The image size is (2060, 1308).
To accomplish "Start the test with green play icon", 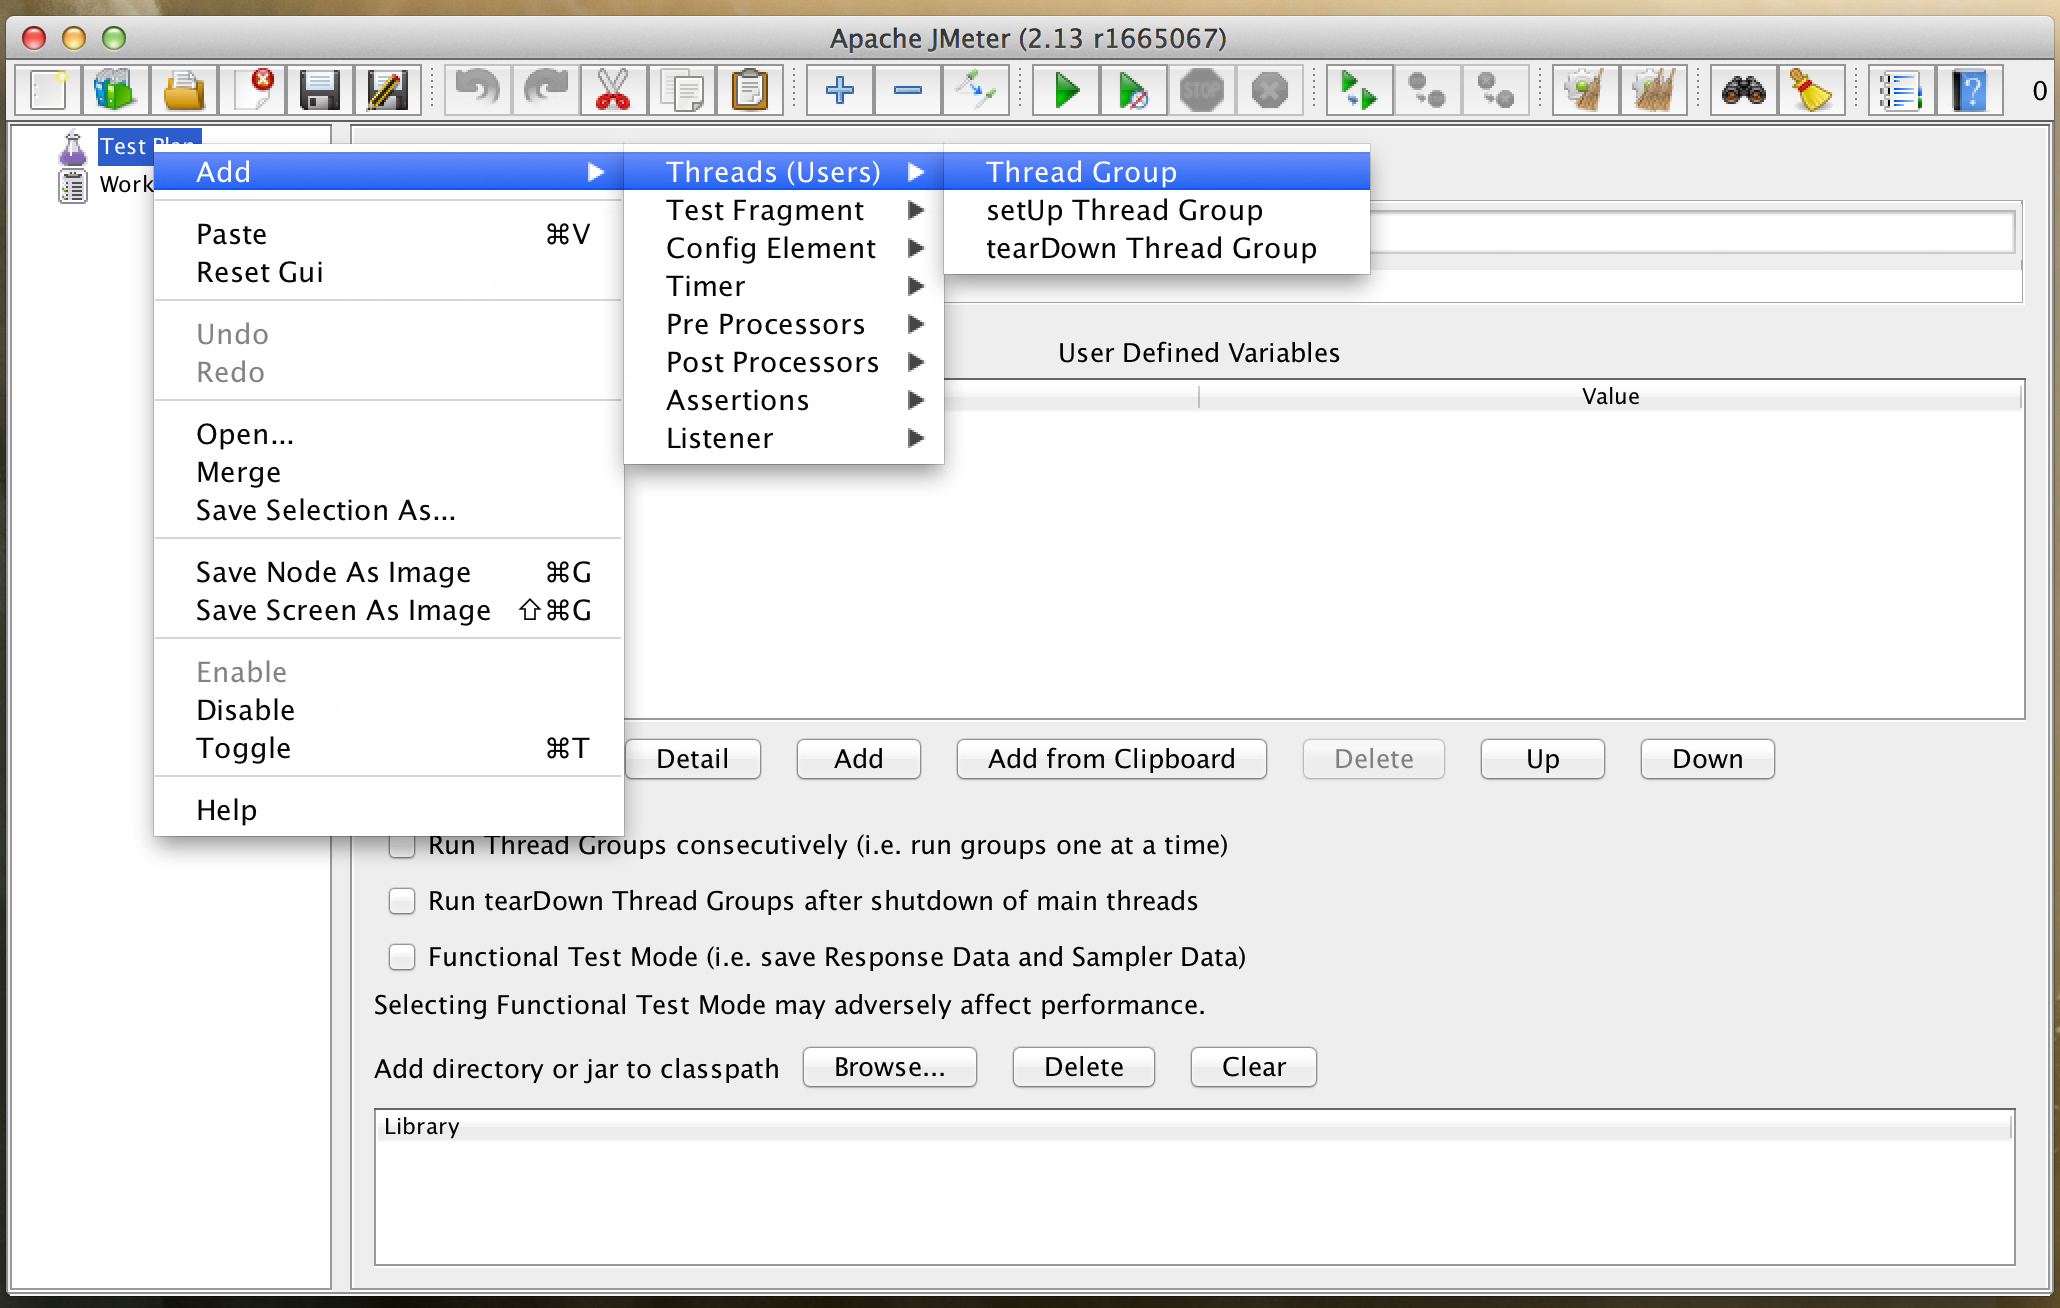I will (1066, 91).
